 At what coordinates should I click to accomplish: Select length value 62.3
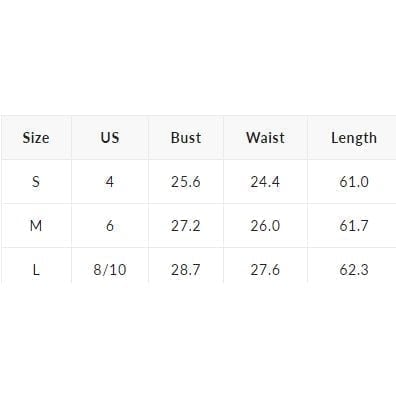[x=354, y=269]
